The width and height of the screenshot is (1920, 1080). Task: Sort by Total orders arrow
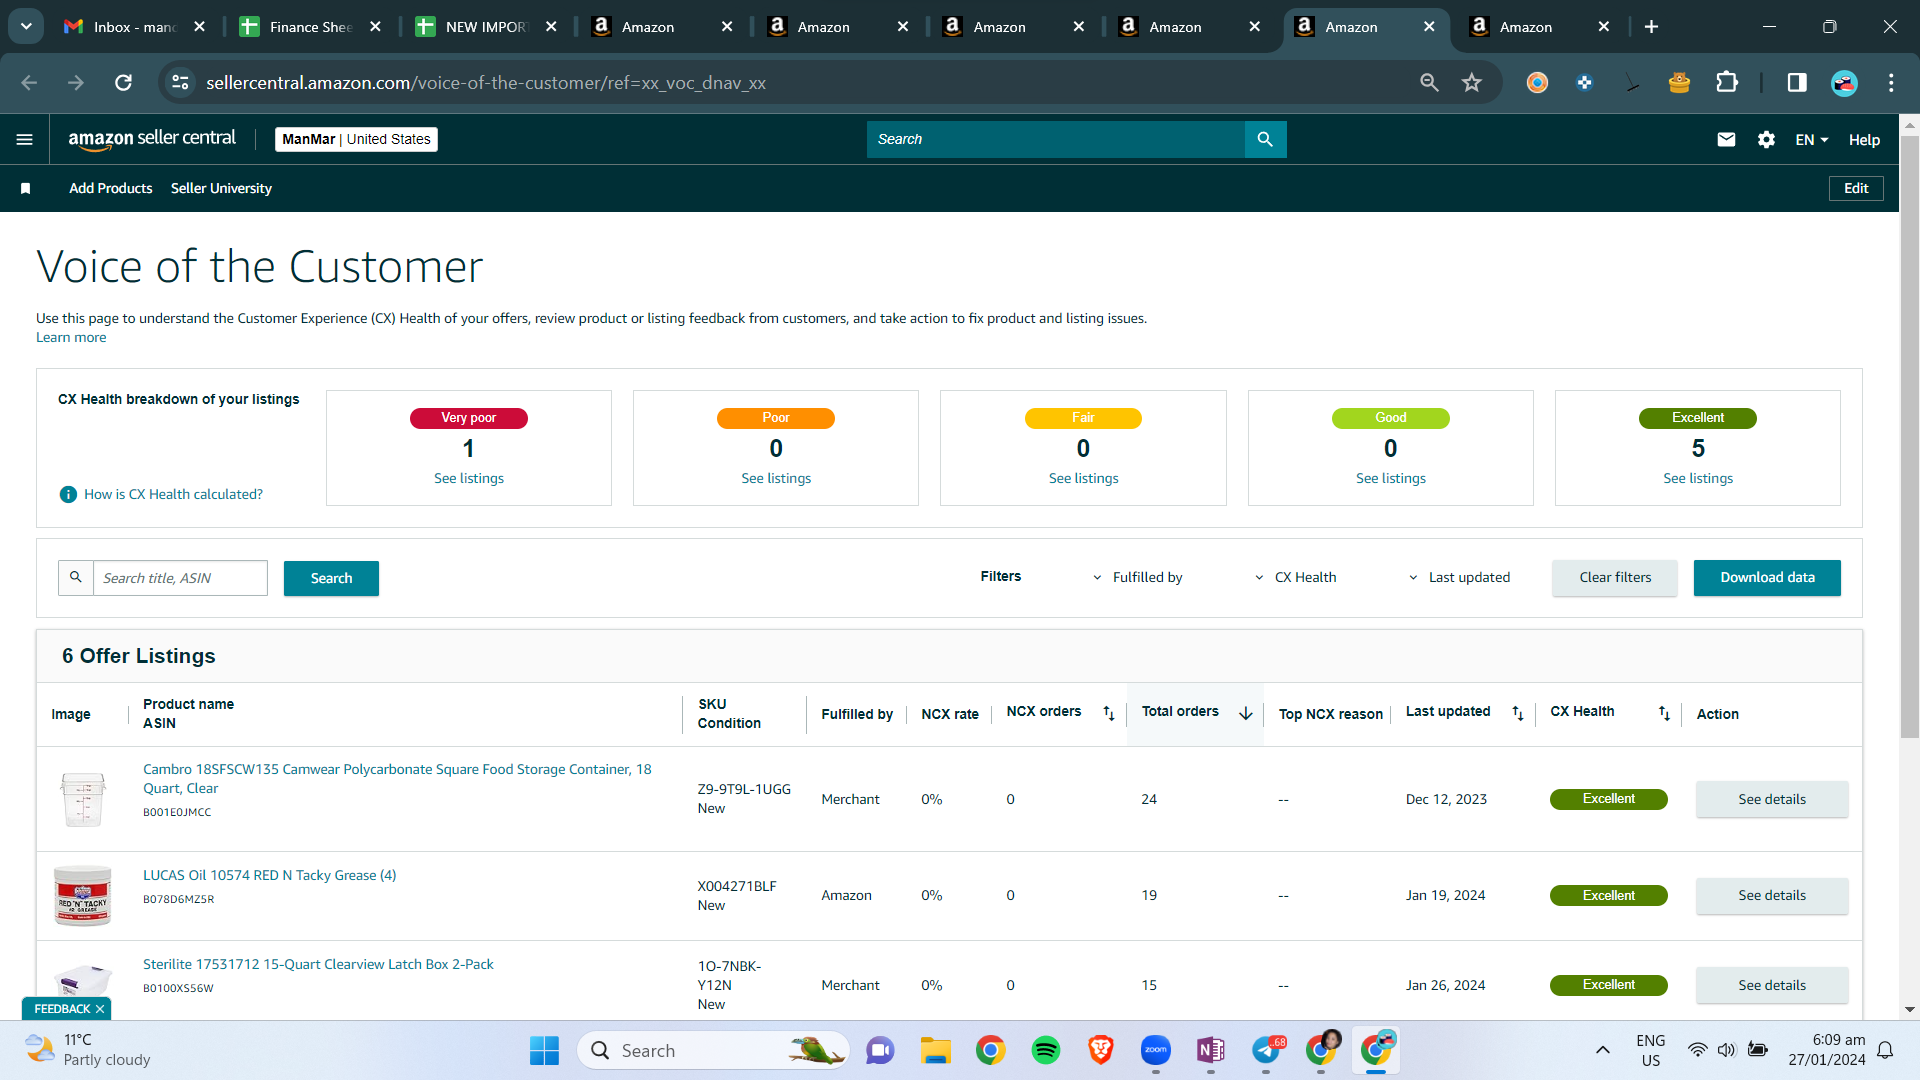tap(1246, 713)
